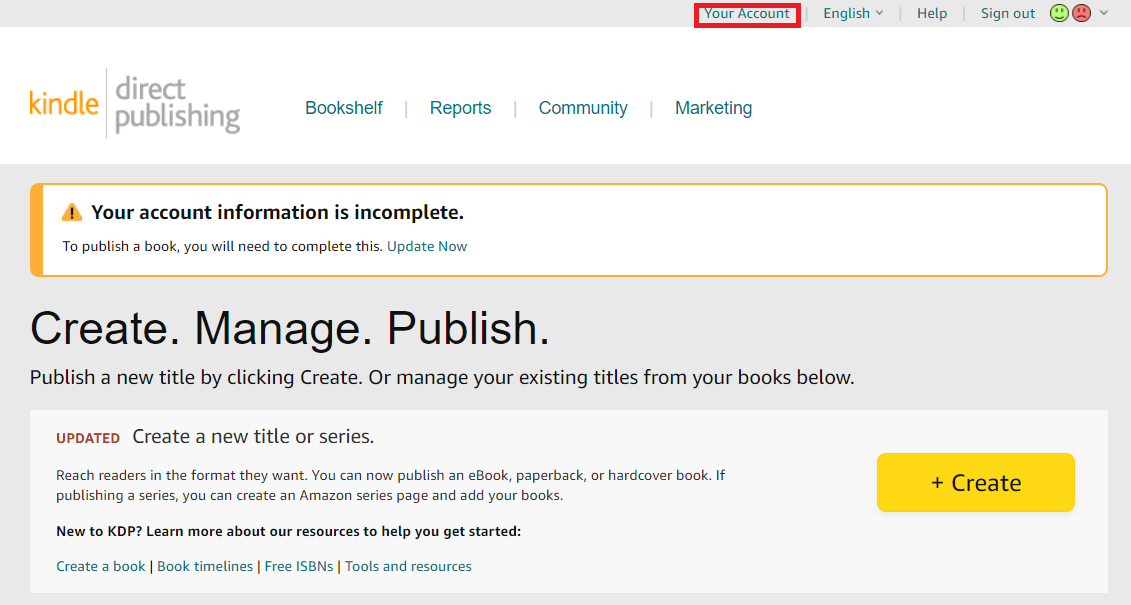Click the 'New to KDP?' bold line
The height and width of the screenshot is (605, 1131).
[x=289, y=531]
